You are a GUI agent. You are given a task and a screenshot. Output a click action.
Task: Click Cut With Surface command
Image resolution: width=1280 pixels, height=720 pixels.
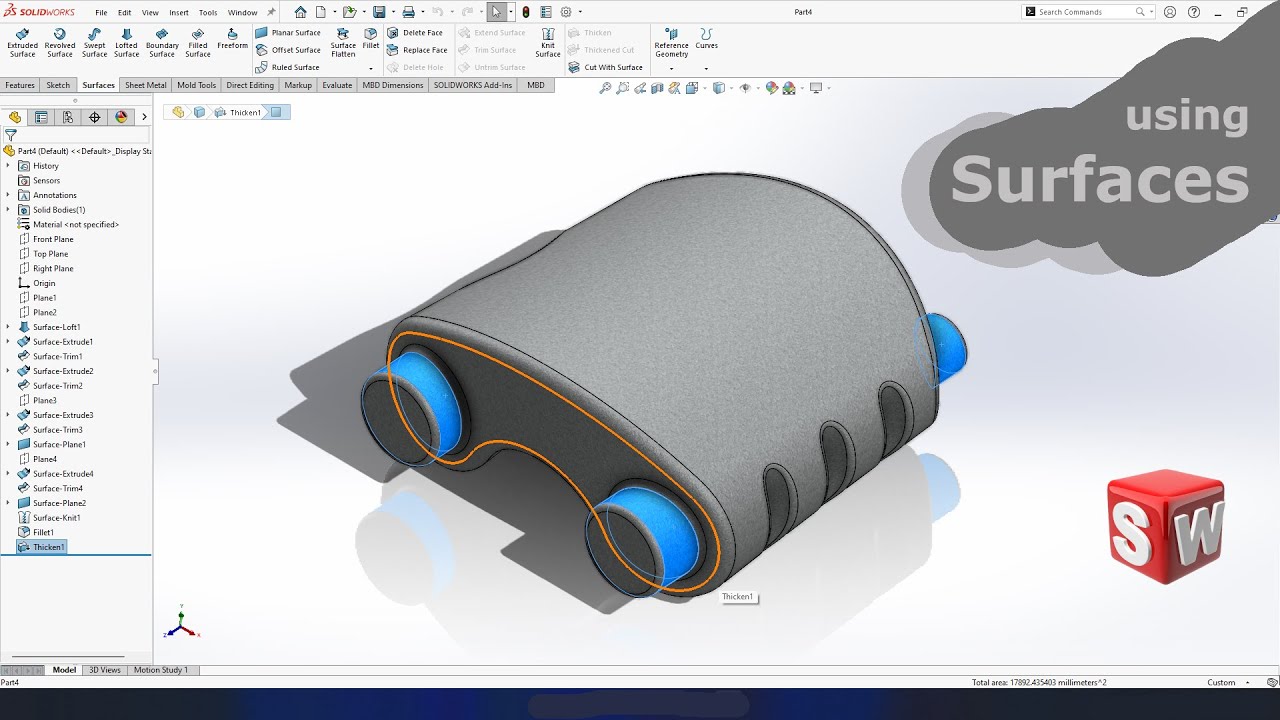pyautogui.click(x=606, y=67)
